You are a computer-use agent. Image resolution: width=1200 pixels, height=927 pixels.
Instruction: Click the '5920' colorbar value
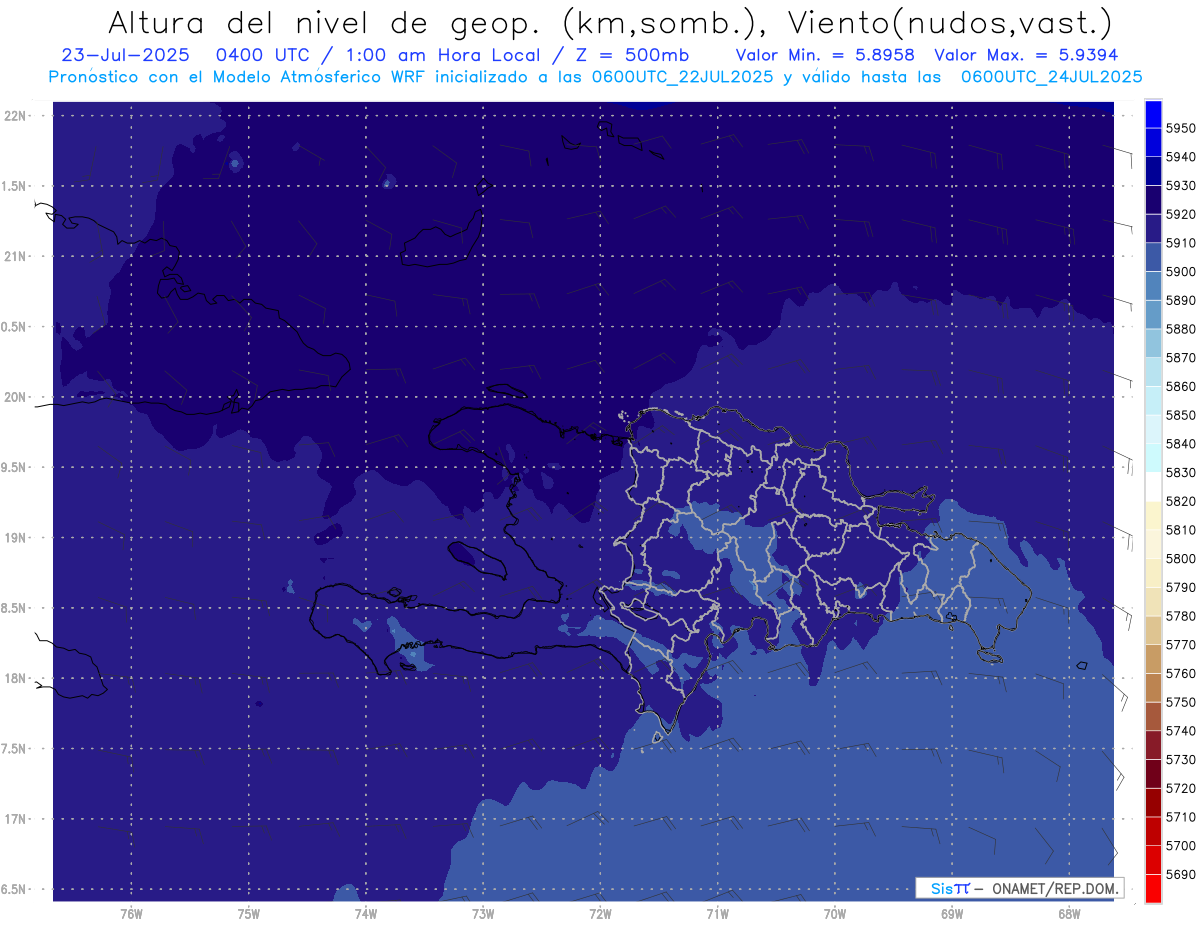click(1180, 215)
